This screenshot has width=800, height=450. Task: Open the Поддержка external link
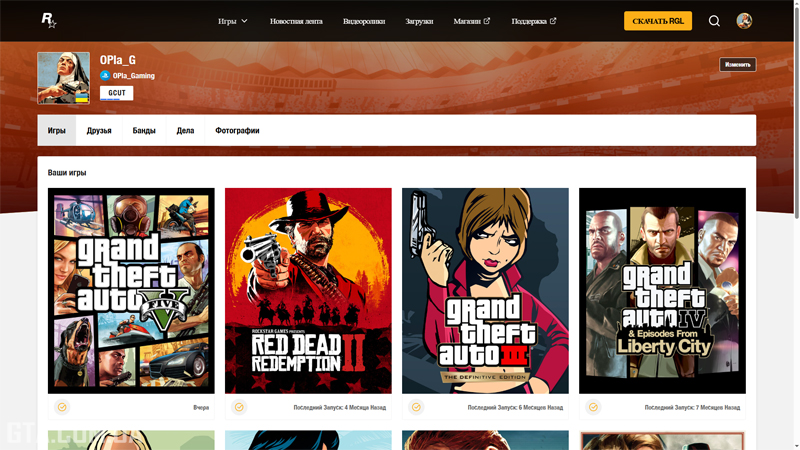point(533,21)
